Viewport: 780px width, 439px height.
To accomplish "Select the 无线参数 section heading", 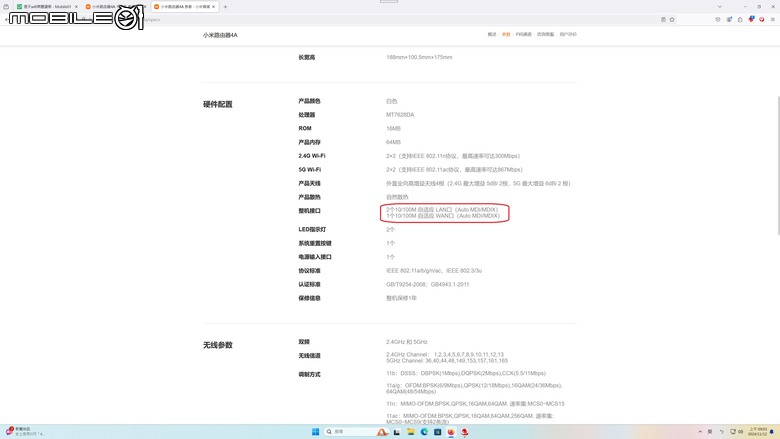I will tap(217, 345).
